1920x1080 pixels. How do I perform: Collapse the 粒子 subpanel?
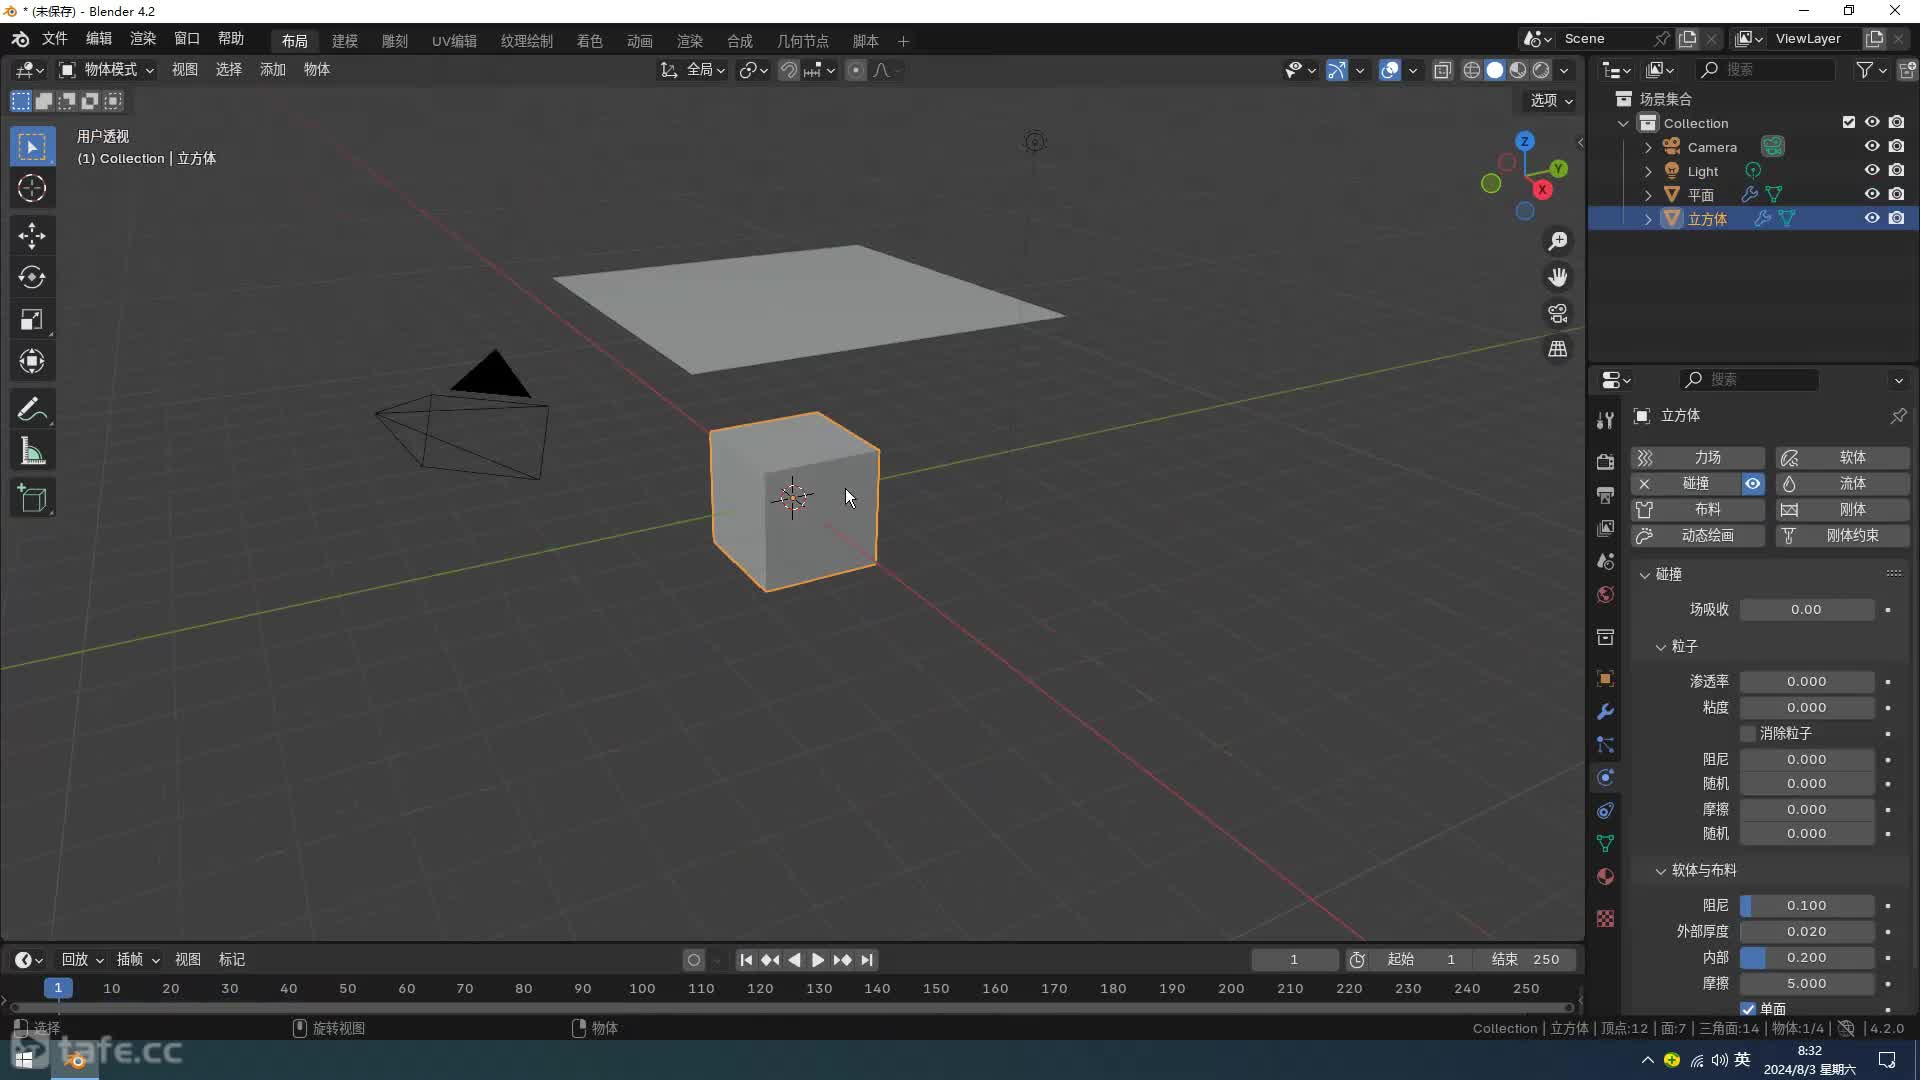pyautogui.click(x=1661, y=647)
